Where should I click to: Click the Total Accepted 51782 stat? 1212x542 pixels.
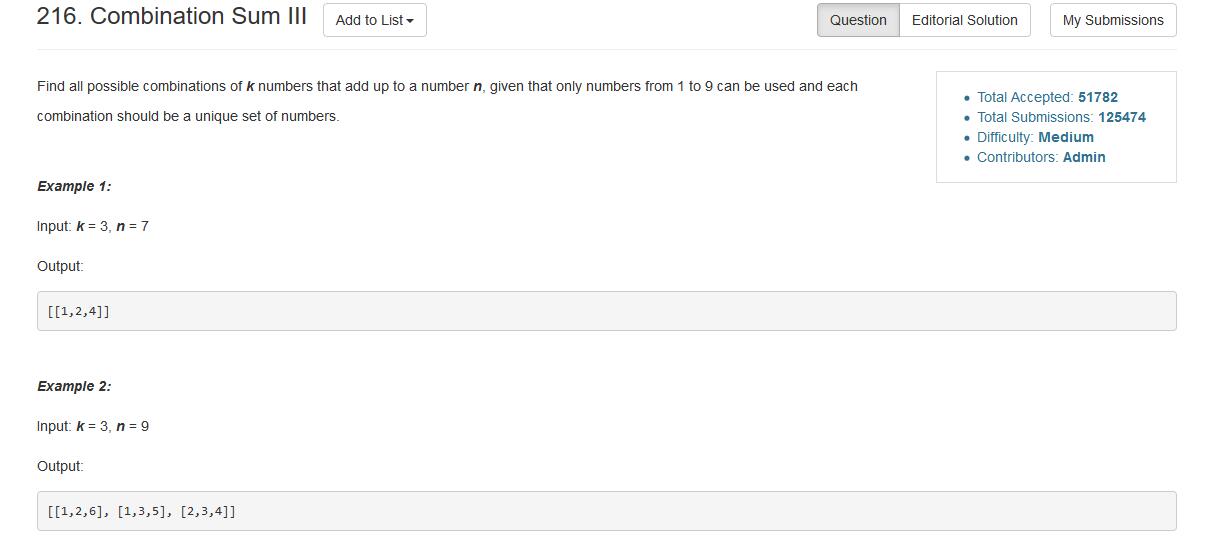click(1047, 97)
